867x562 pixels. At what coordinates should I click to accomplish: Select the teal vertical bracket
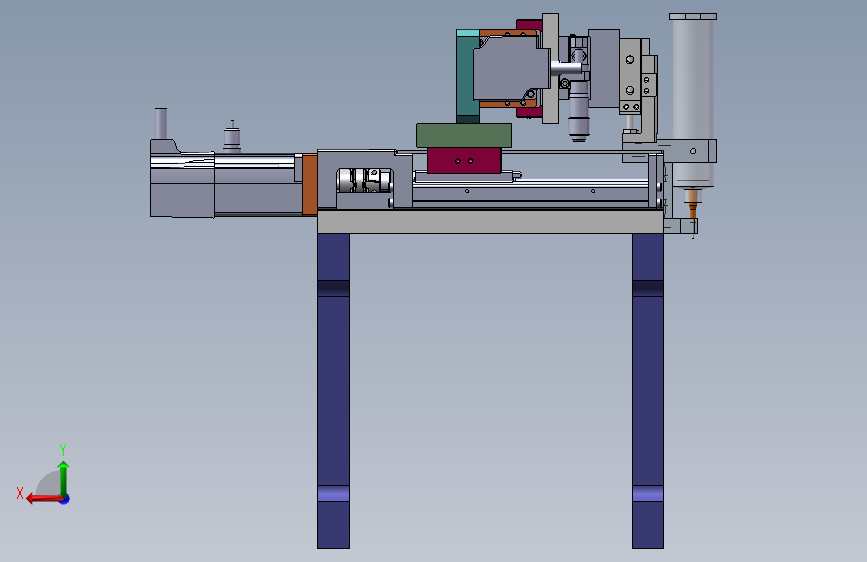466,76
